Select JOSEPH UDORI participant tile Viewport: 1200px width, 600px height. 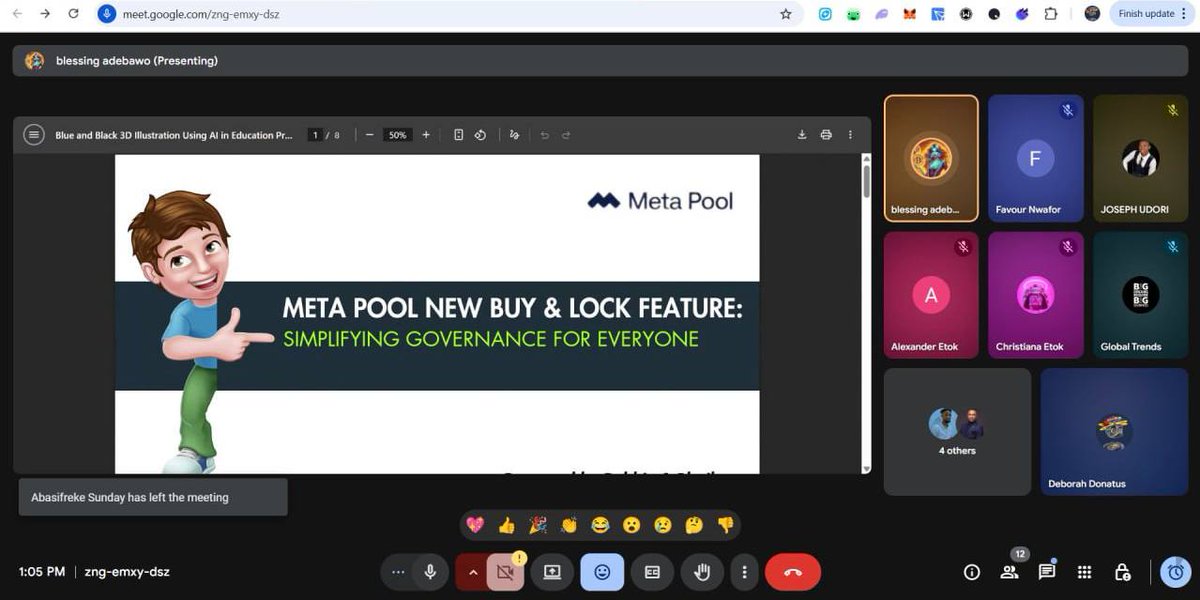(x=1140, y=158)
